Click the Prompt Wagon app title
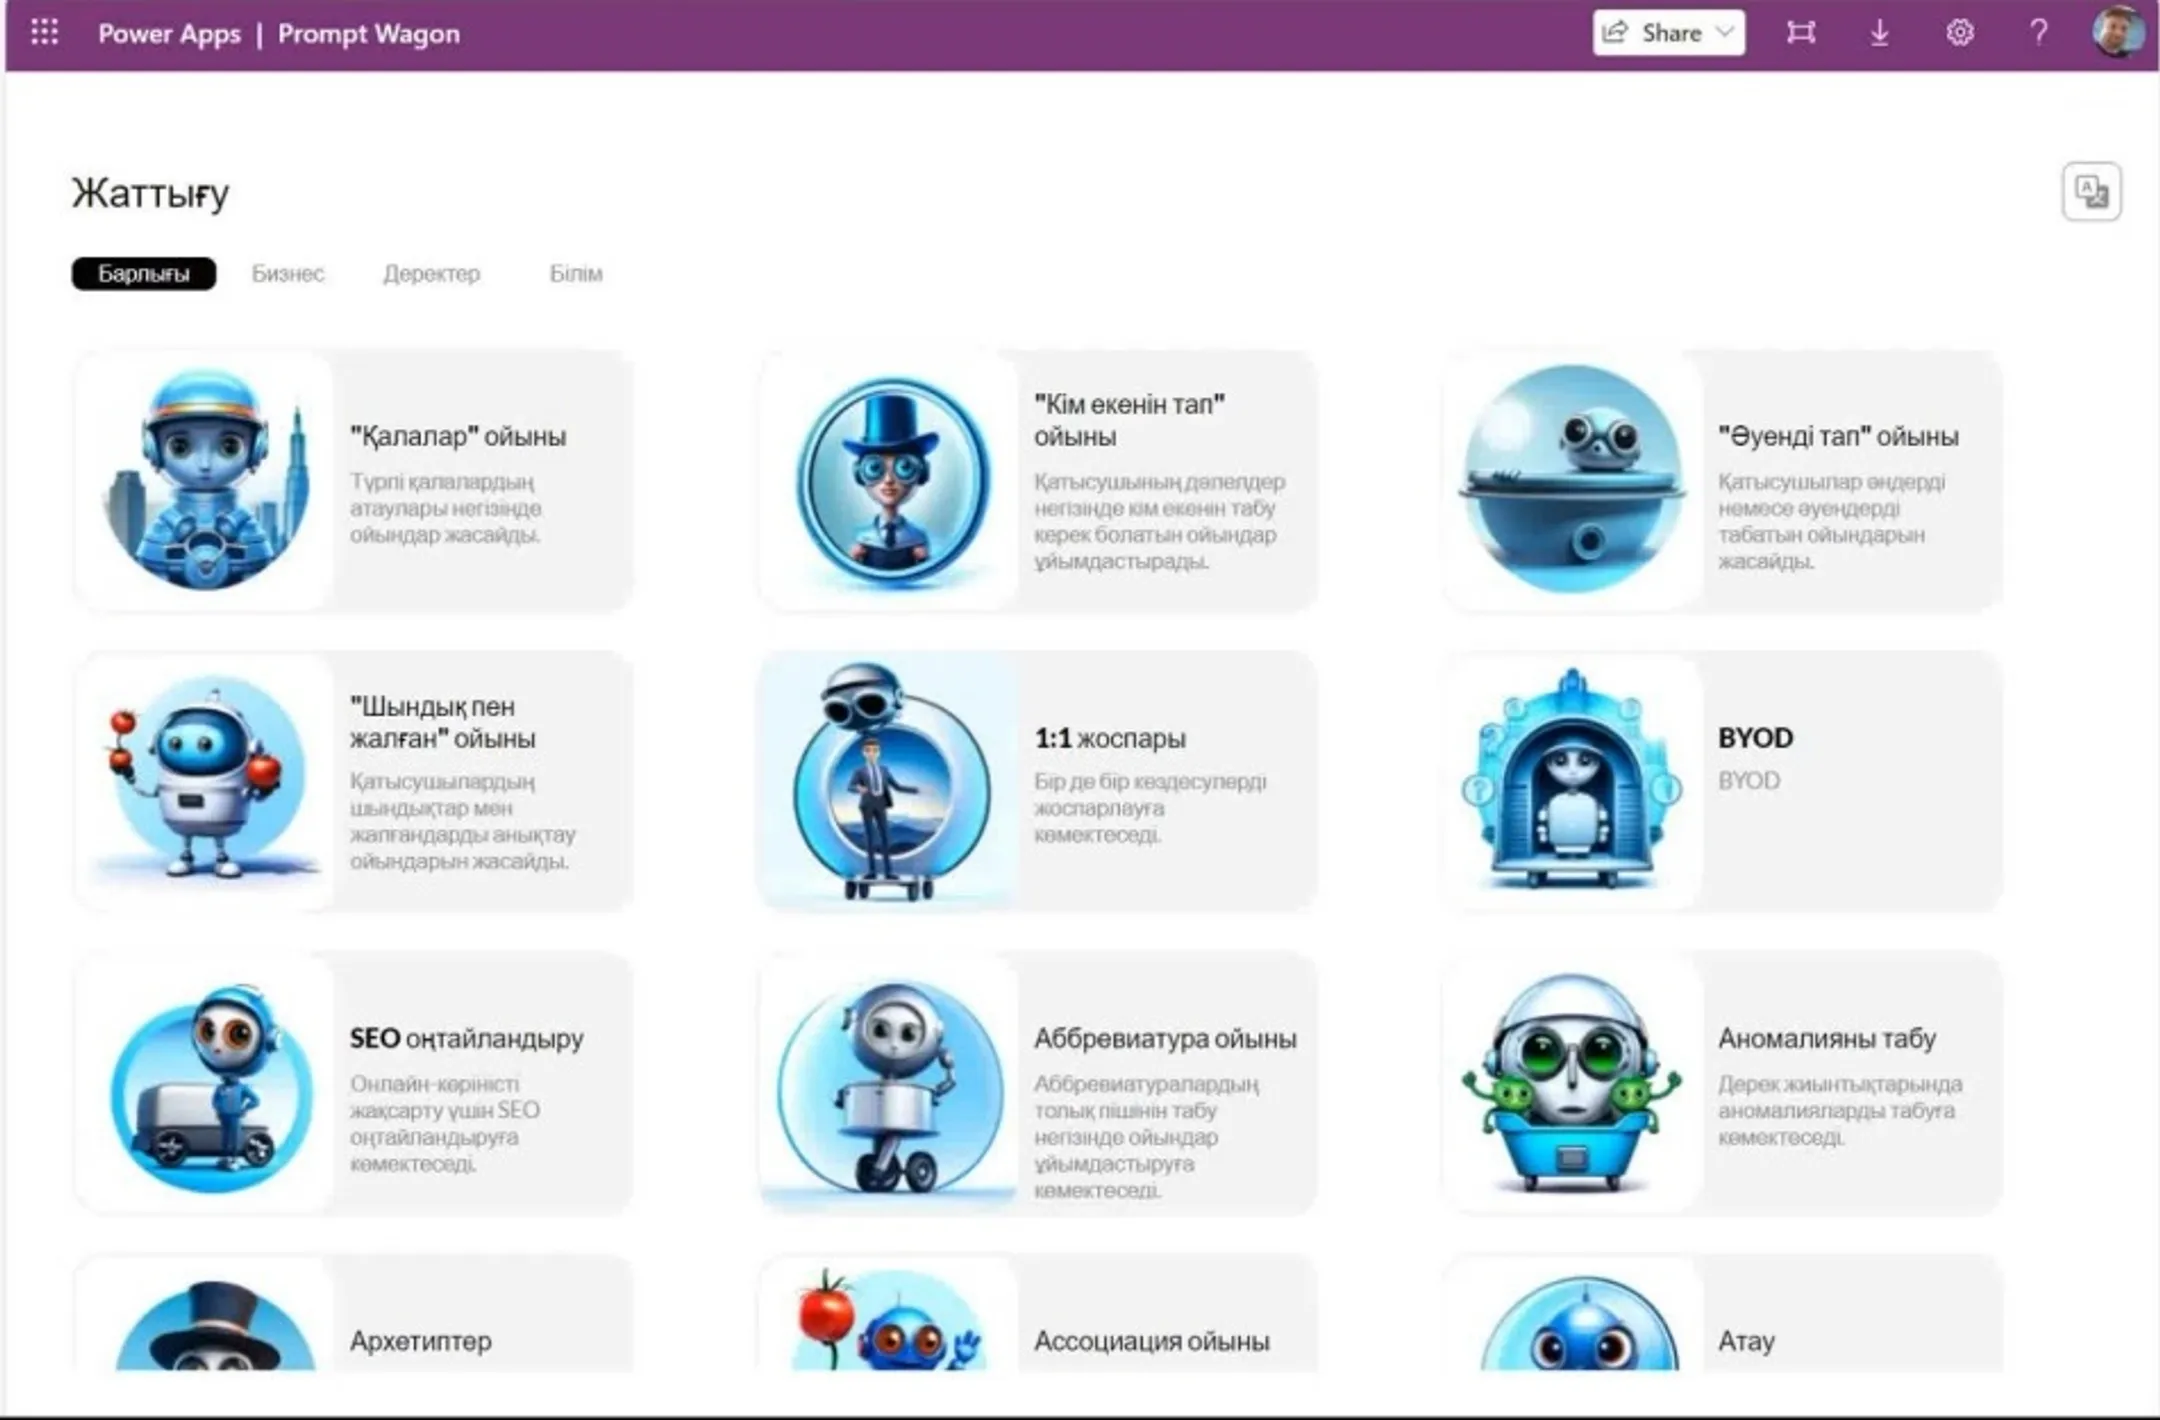The height and width of the screenshot is (1420, 2160). click(x=369, y=34)
